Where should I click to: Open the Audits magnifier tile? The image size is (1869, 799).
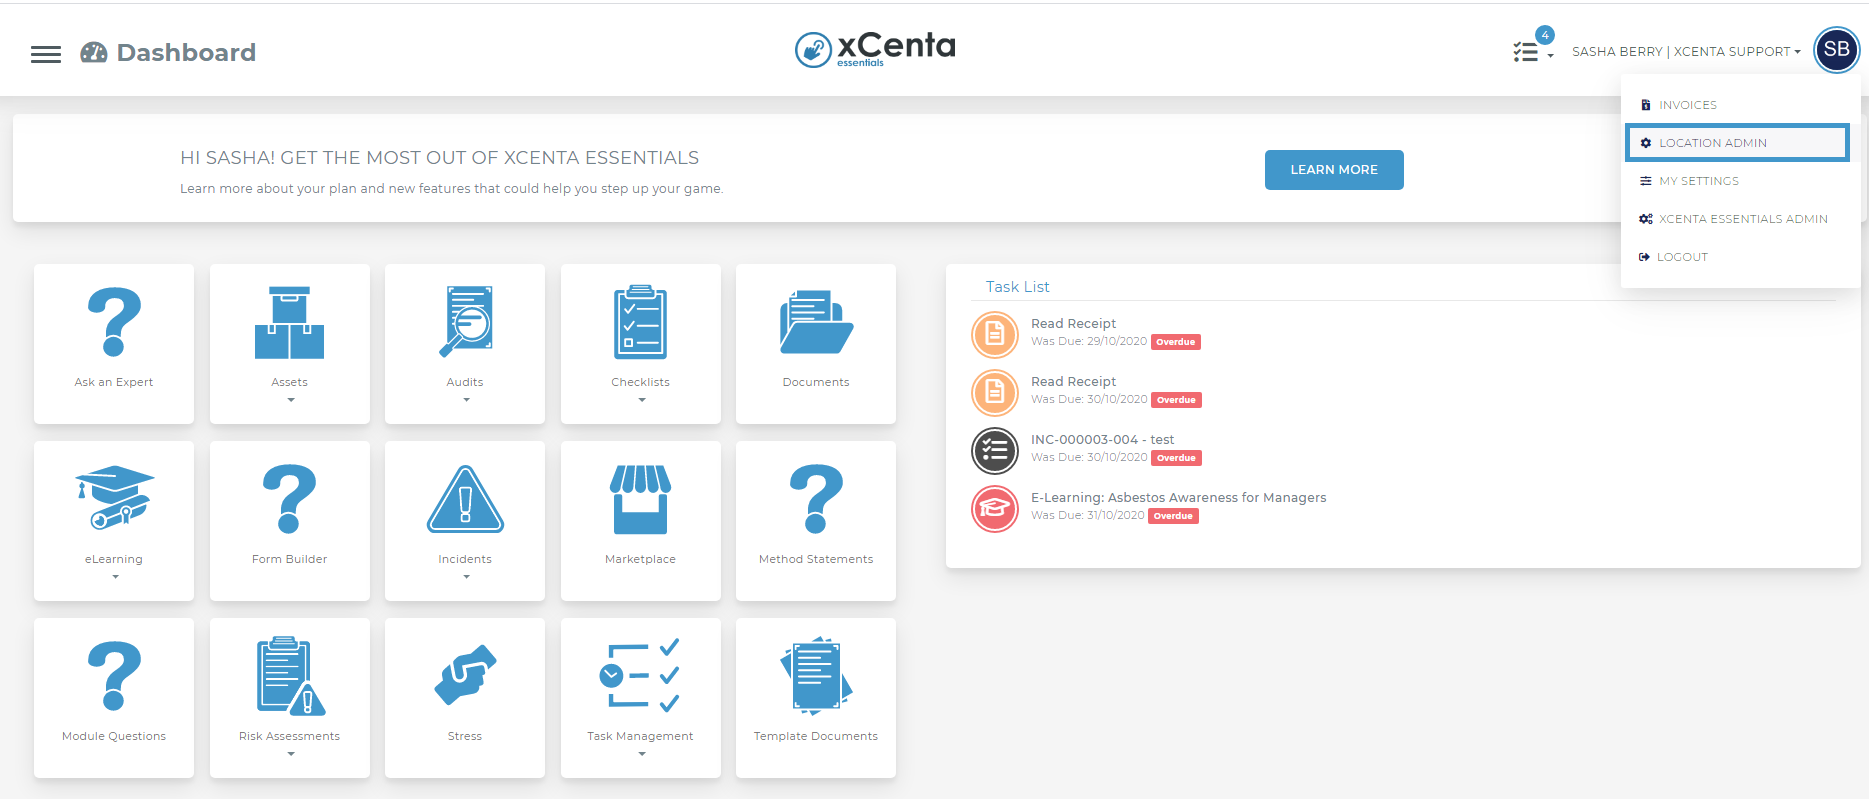(x=465, y=344)
